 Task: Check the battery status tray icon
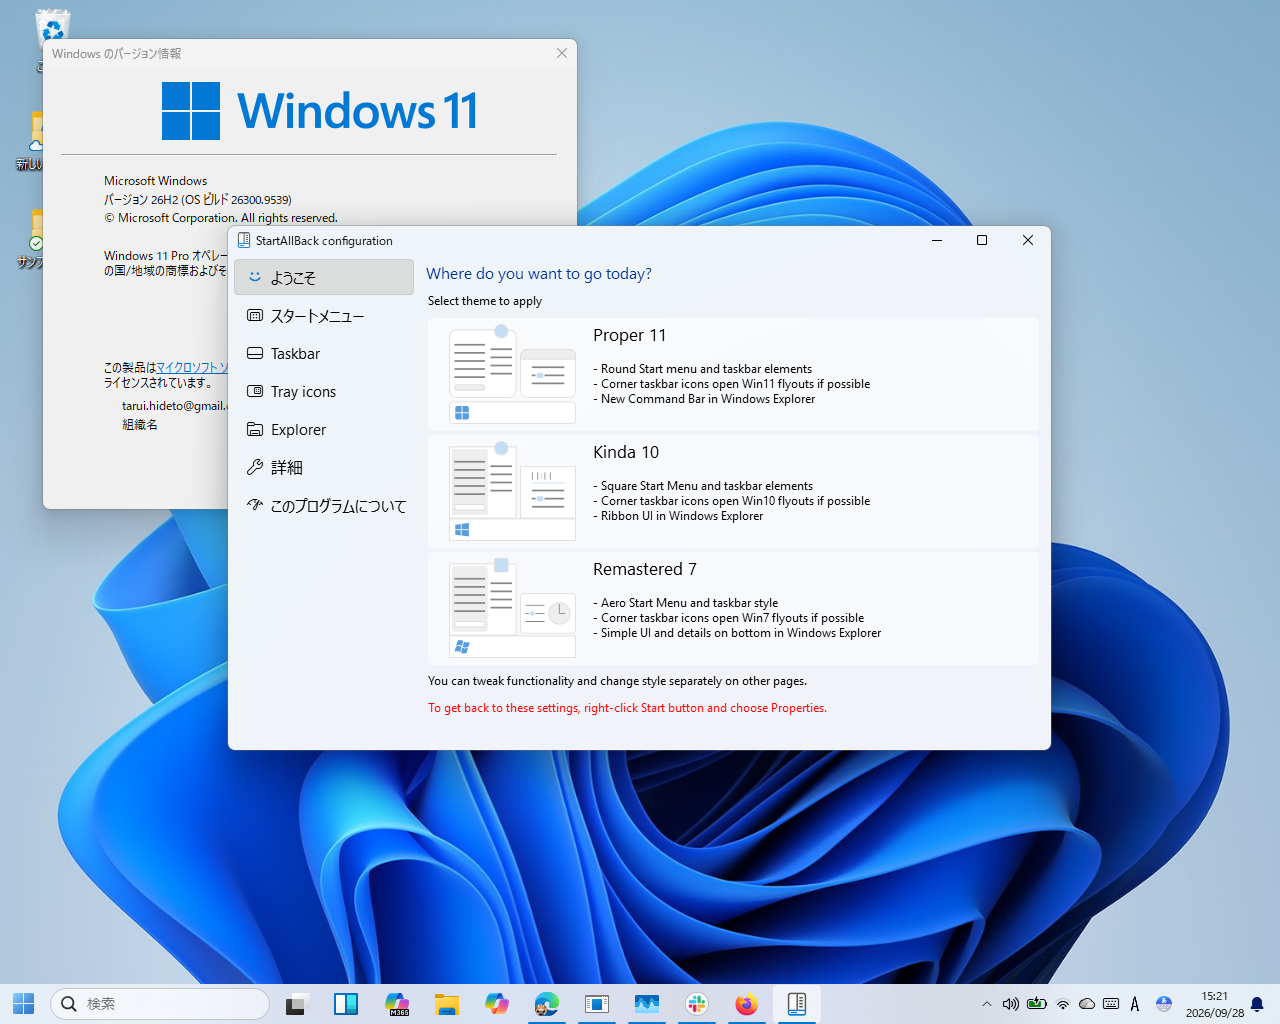[1037, 1004]
